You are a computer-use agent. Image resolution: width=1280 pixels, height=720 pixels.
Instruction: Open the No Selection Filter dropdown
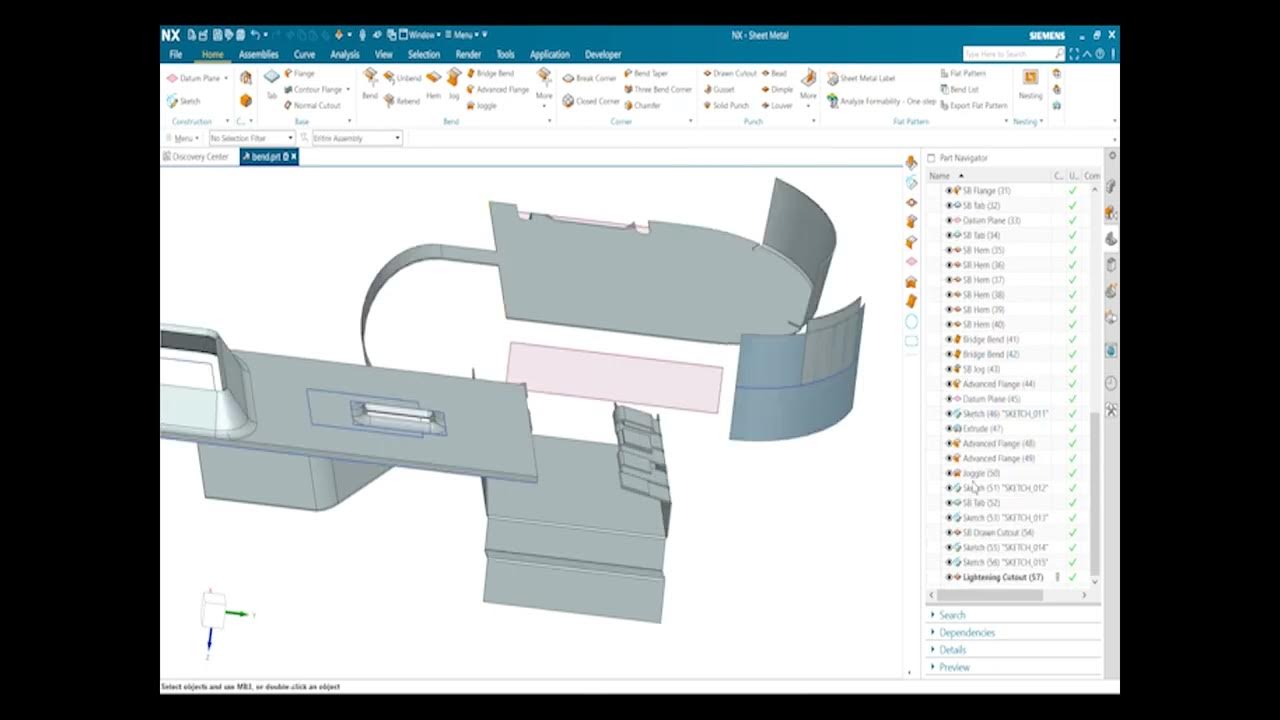coord(251,138)
